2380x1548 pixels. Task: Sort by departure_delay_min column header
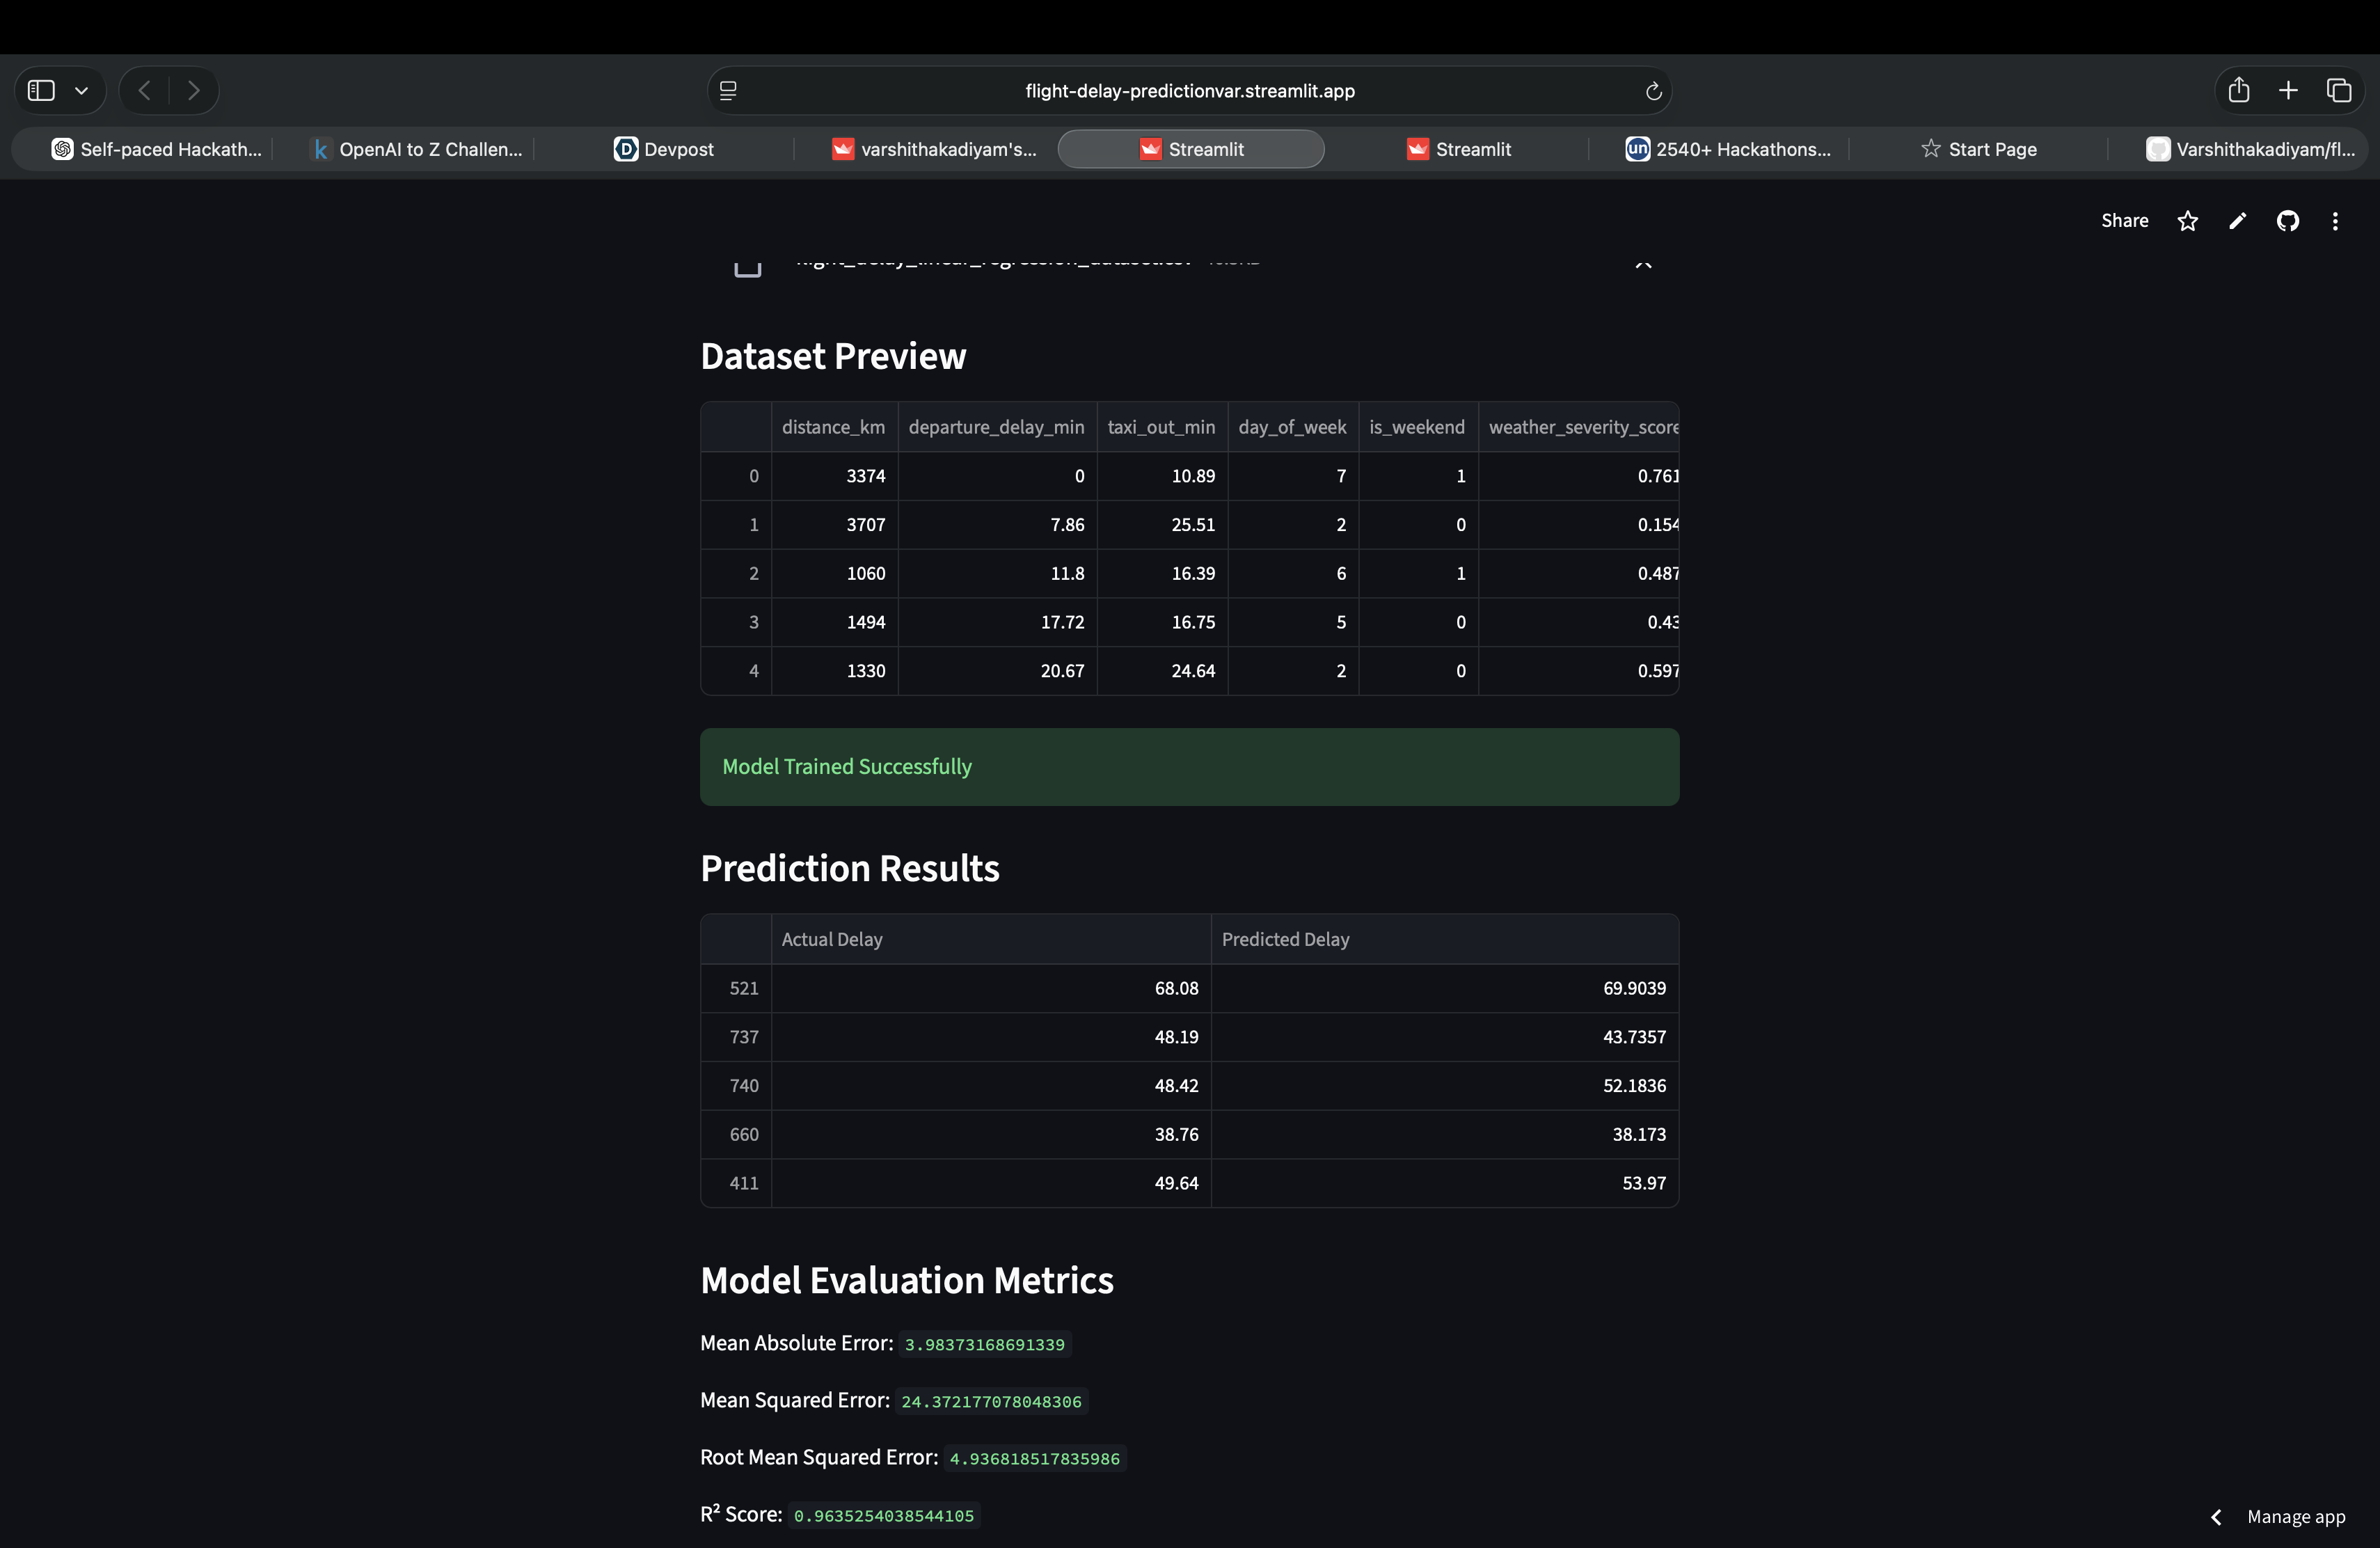[995, 427]
